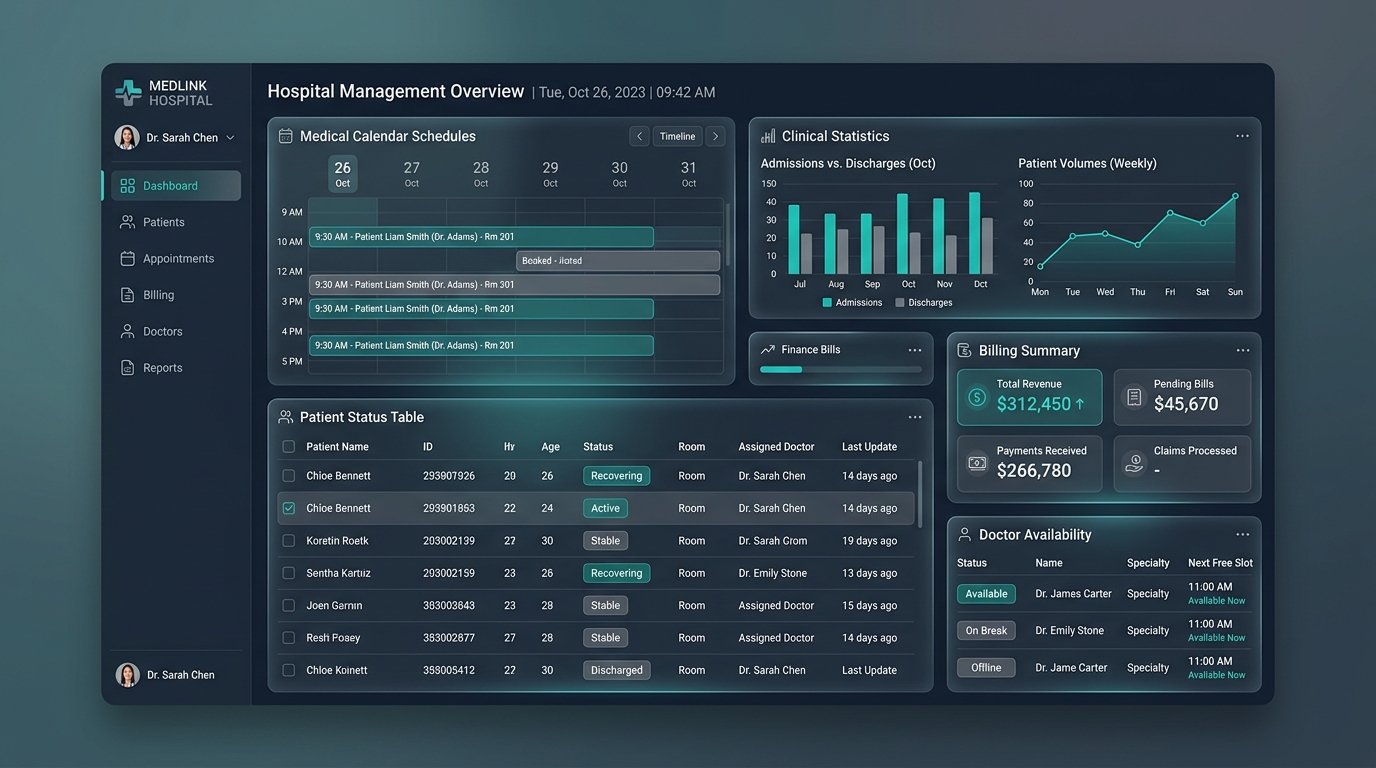Click the On Break status badge

point(986,631)
